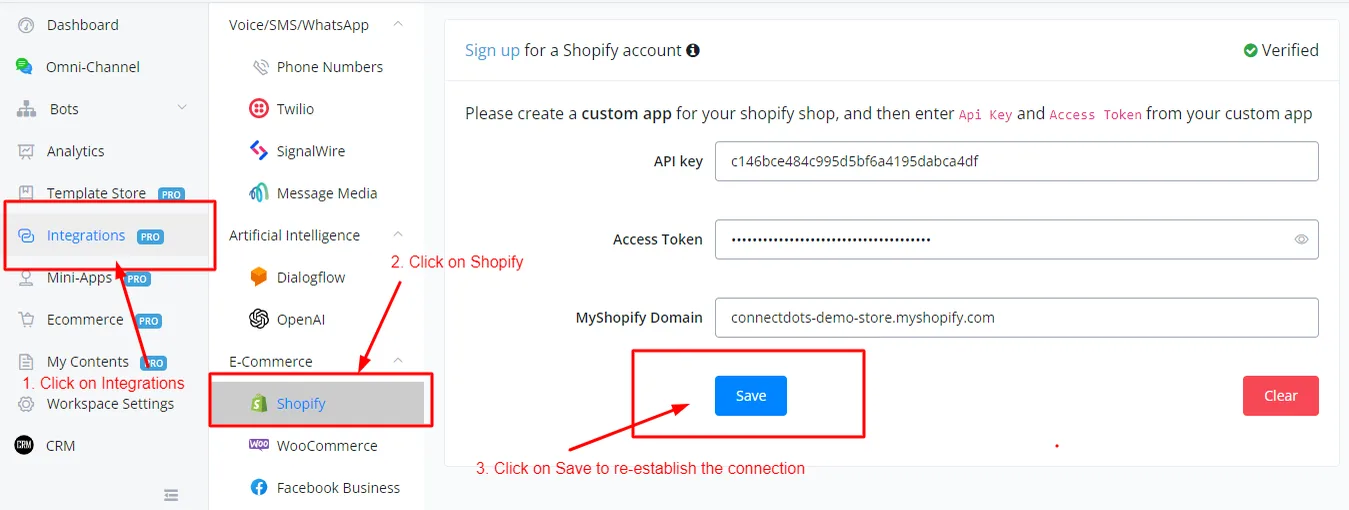Screen dimensions: 1349x510
Task: Click the blue Save button
Action: tap(751, 396)
